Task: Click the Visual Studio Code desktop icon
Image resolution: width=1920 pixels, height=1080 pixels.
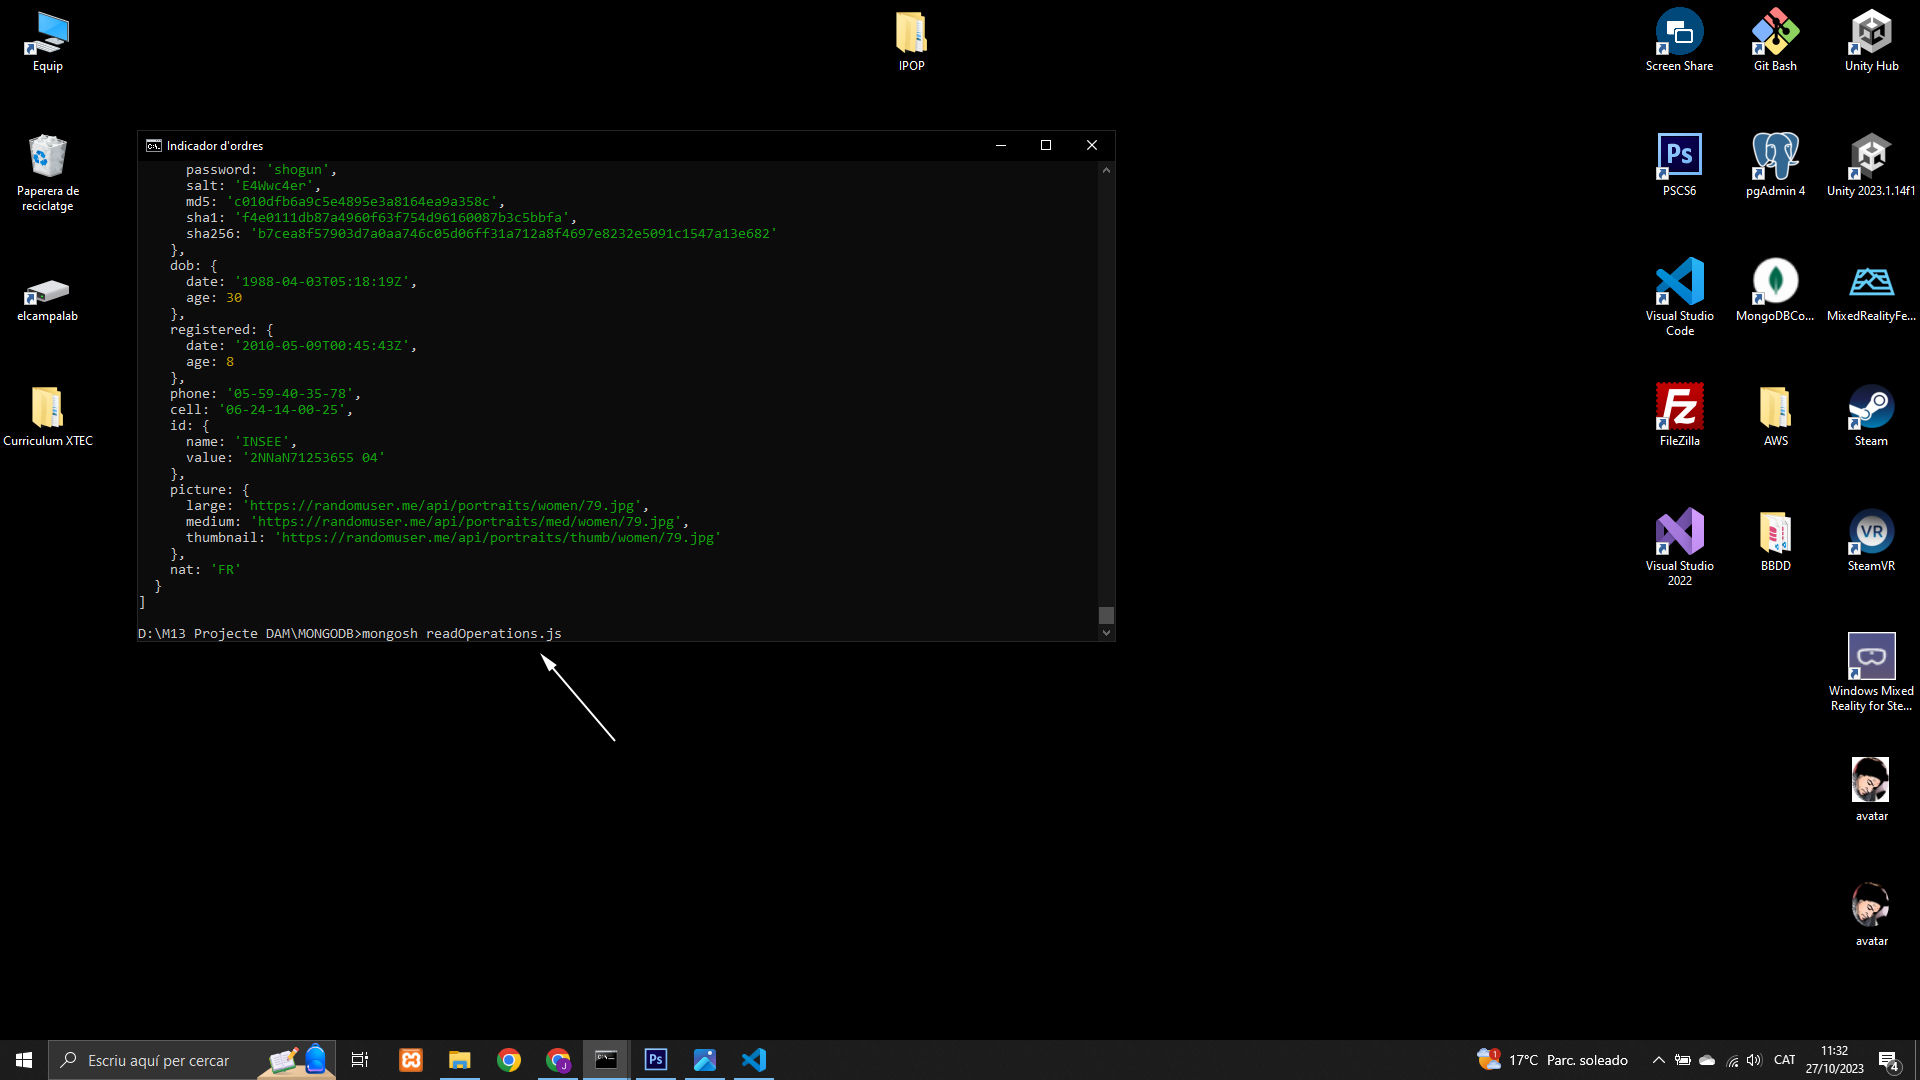Action: [x=1679, y=297]
